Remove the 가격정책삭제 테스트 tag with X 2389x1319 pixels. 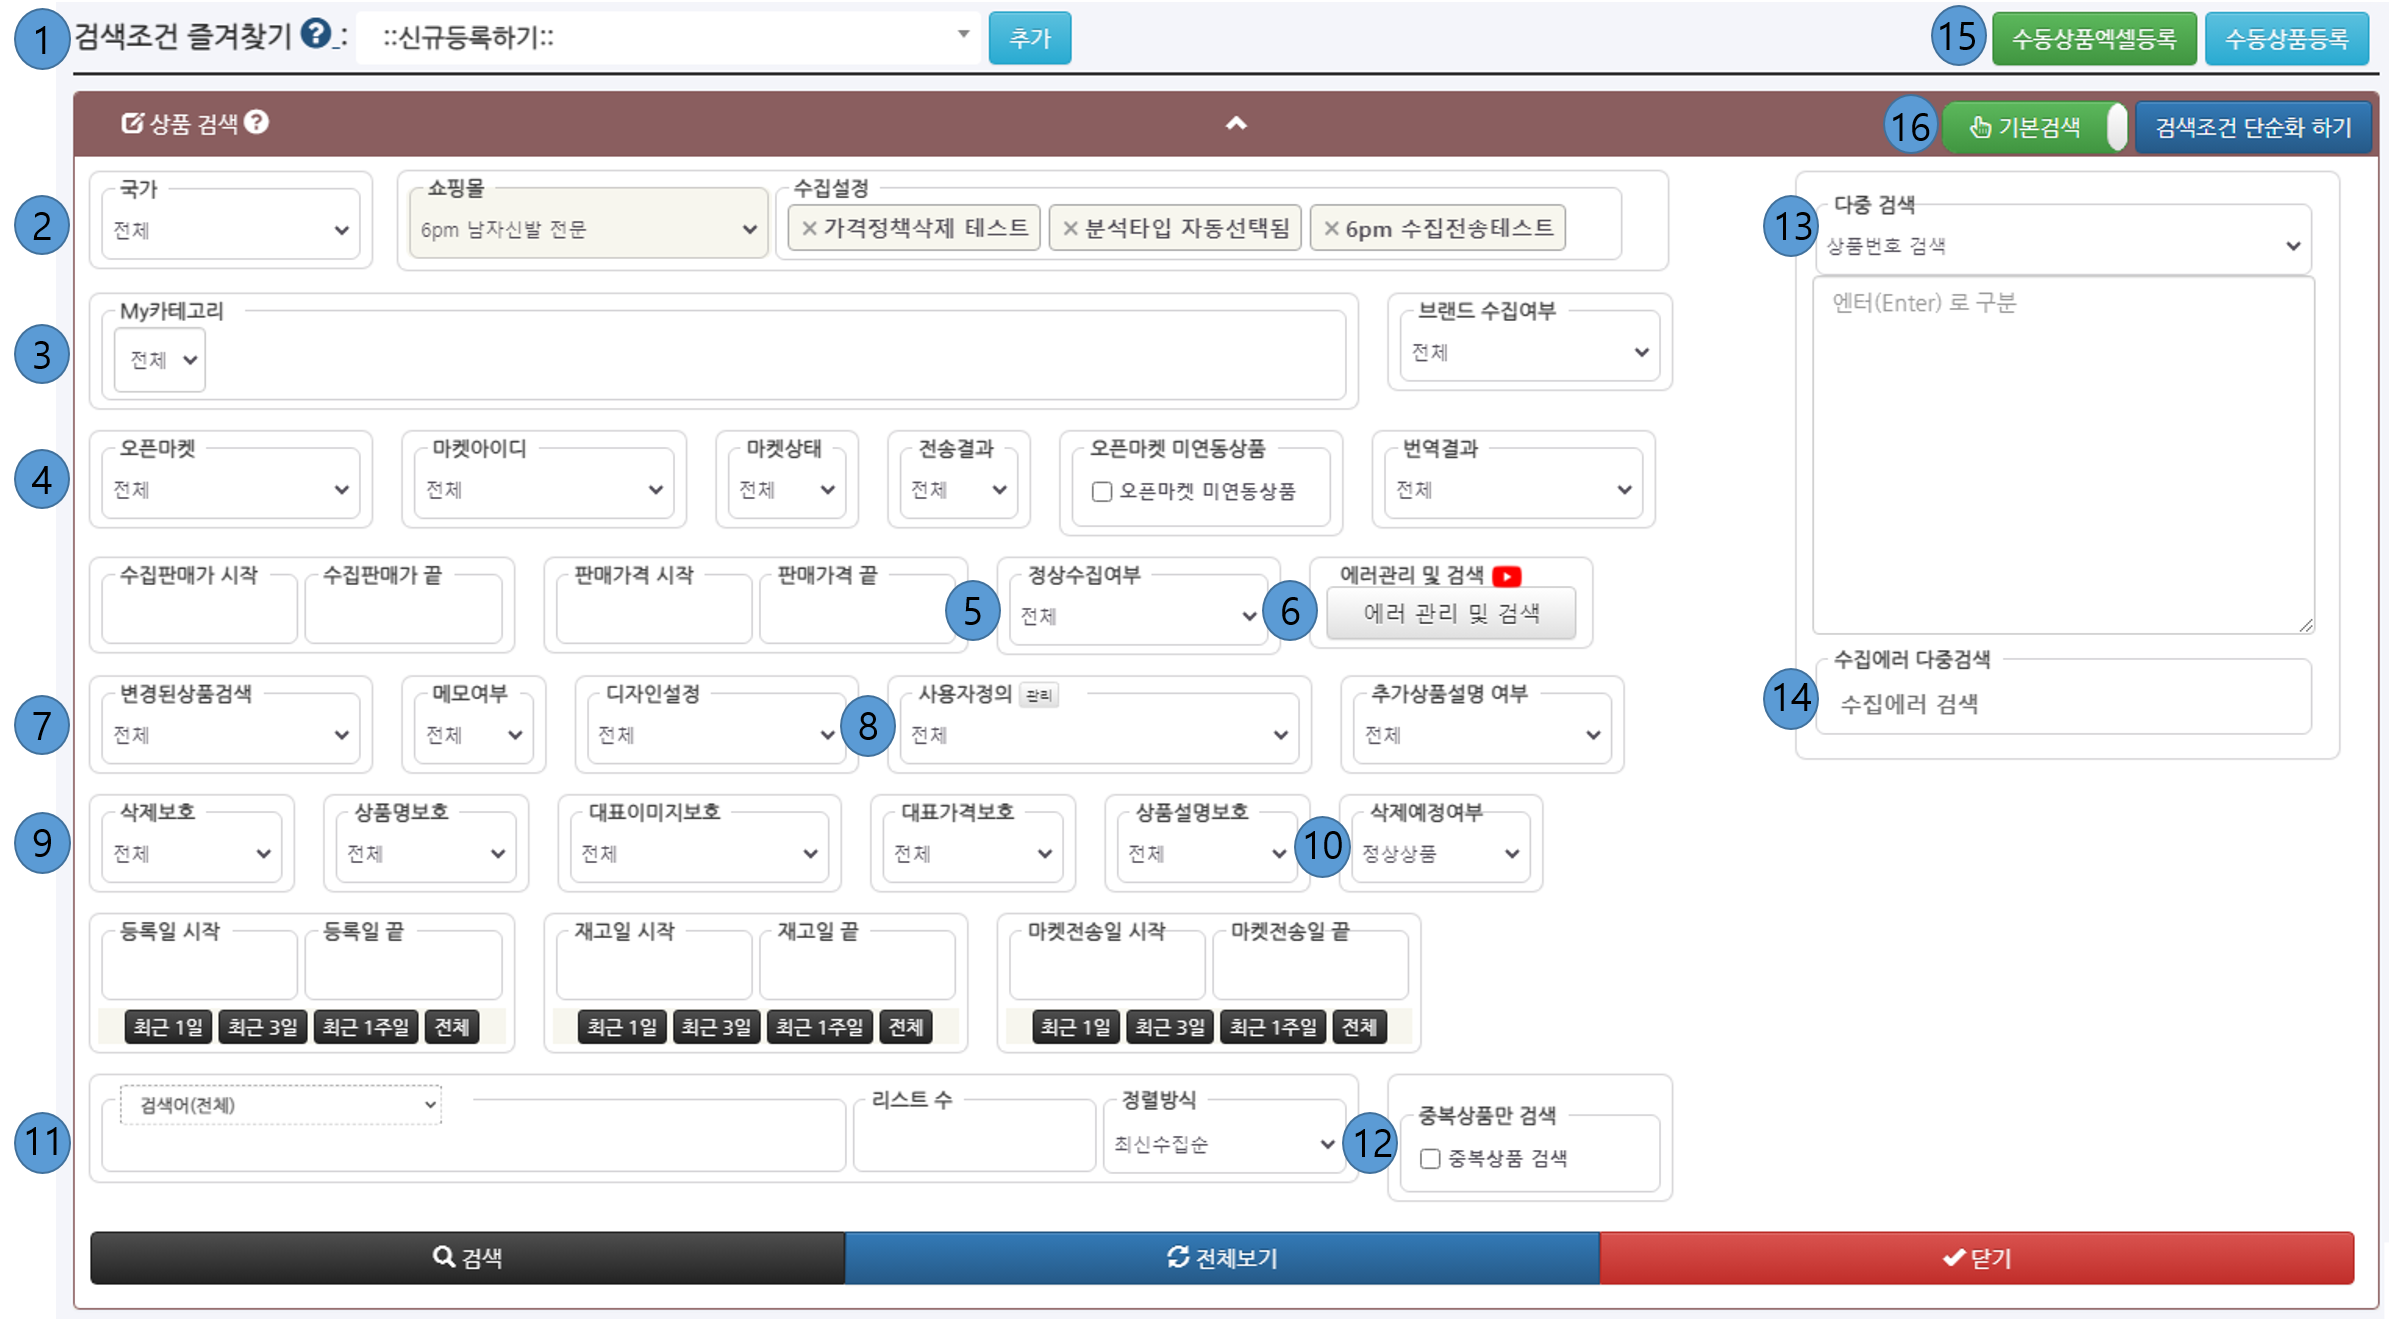(x=810, y=228)
